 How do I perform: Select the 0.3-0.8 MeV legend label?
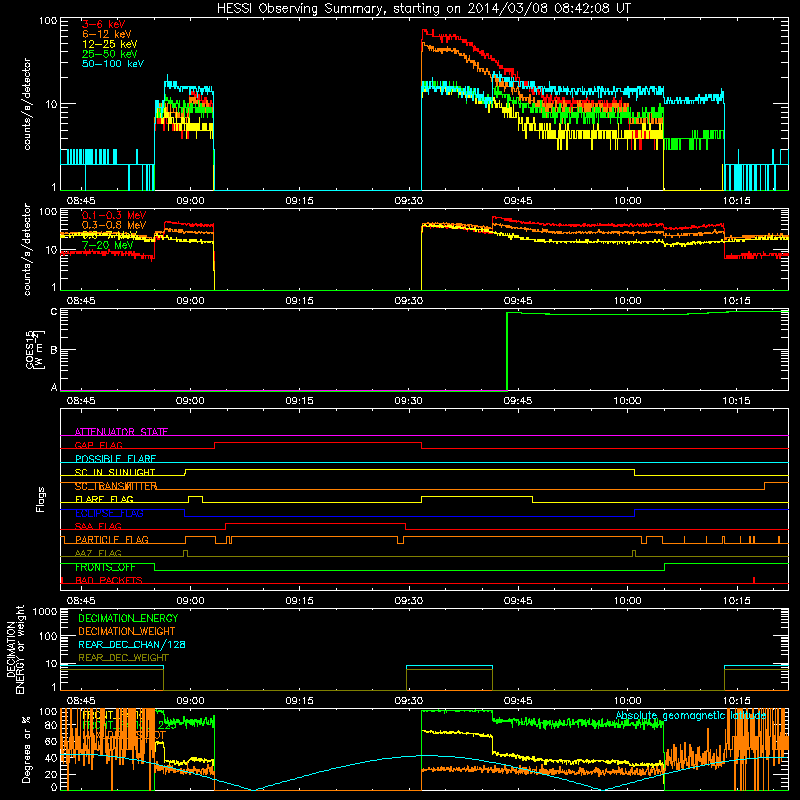(114, 225)
